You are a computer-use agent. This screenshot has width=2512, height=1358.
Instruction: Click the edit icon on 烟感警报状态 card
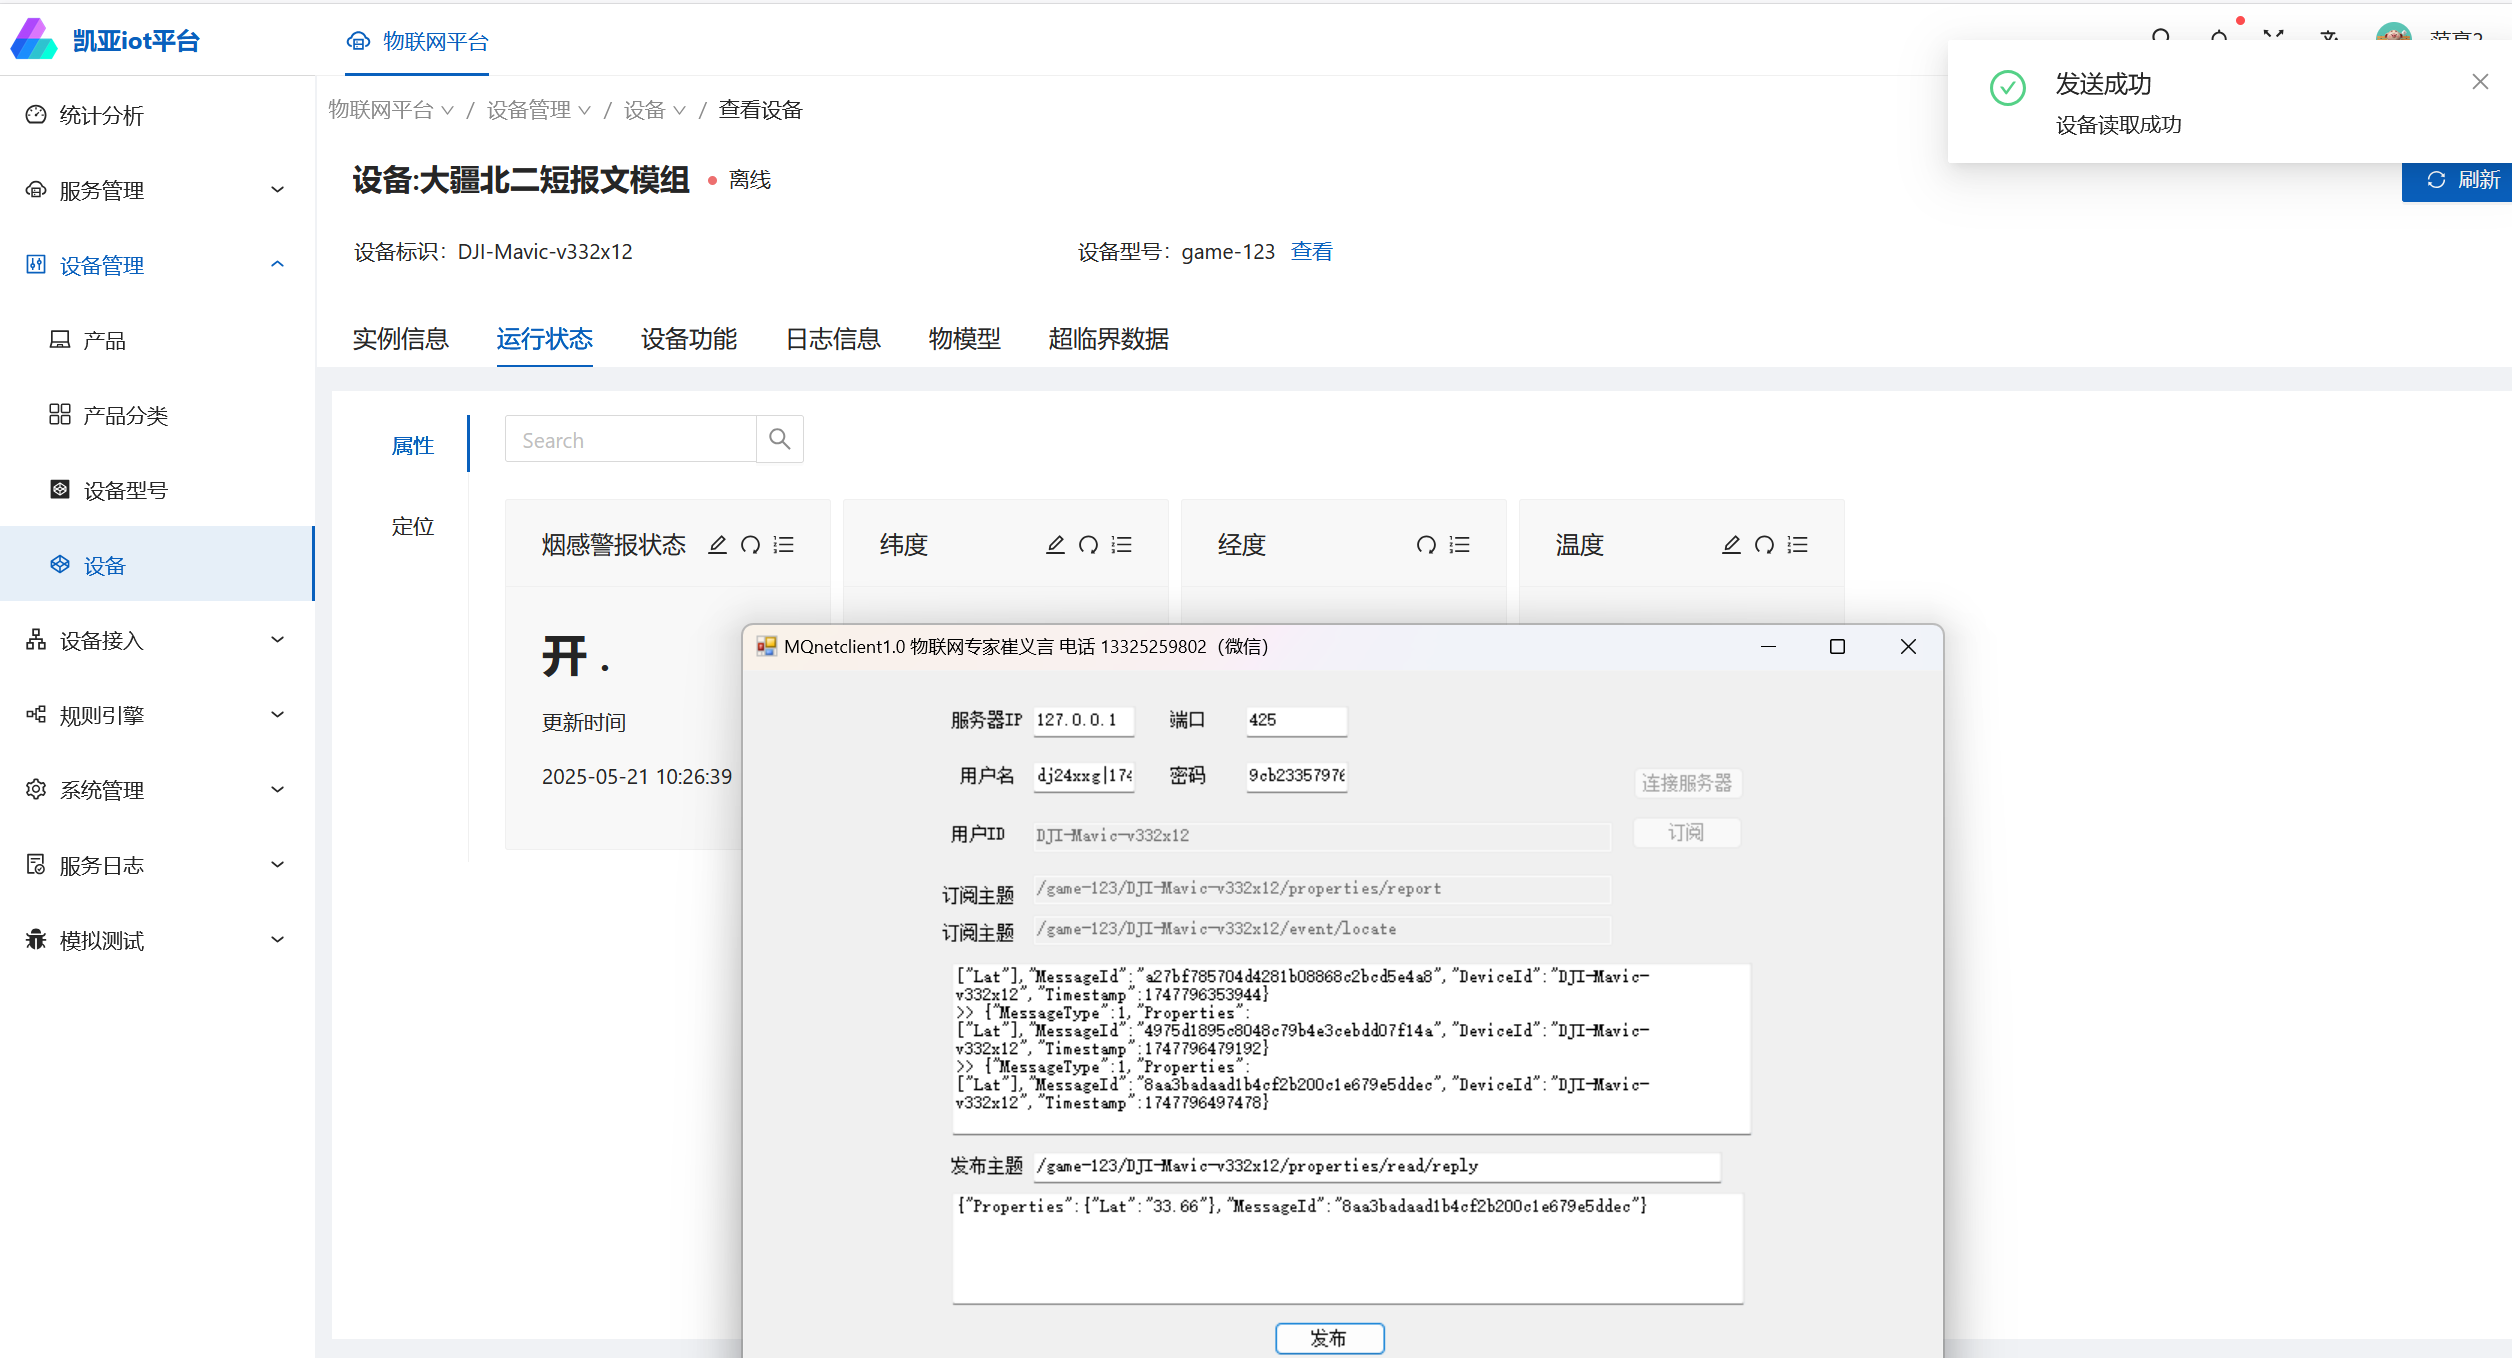(717, 545)
